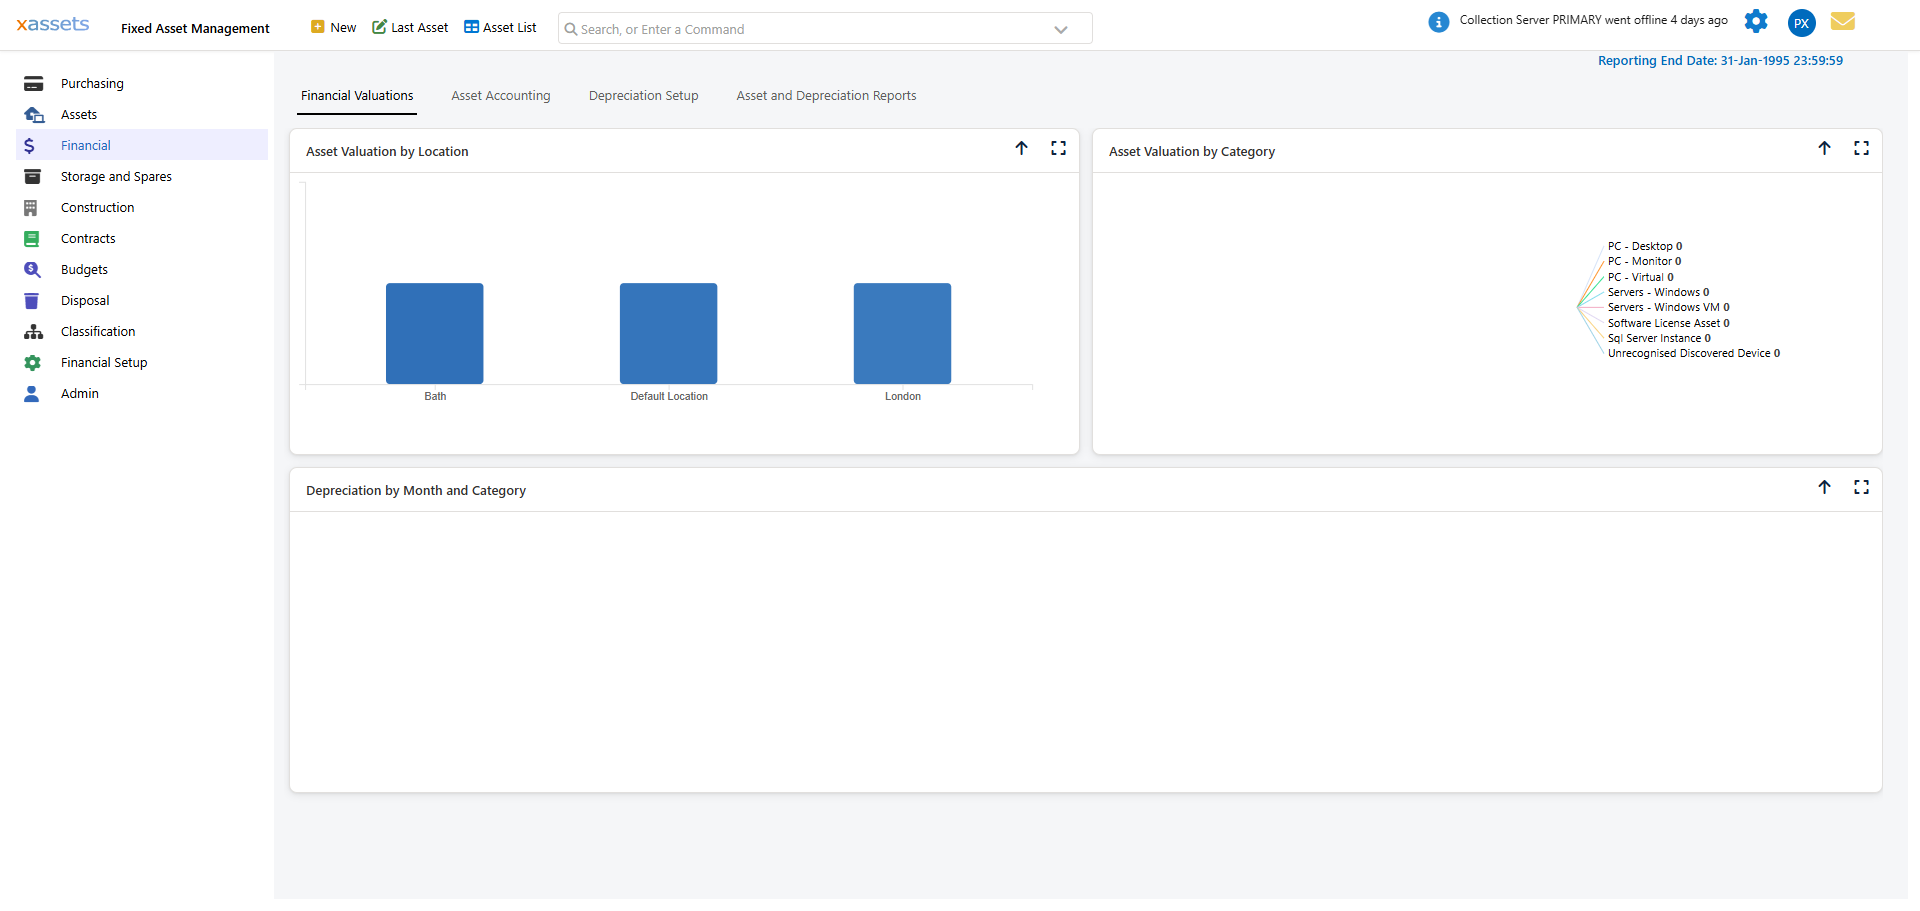Open the search command dropdown chevron
The height and width of the screenshot is (911, 1920).
(x=1061, y=29)
